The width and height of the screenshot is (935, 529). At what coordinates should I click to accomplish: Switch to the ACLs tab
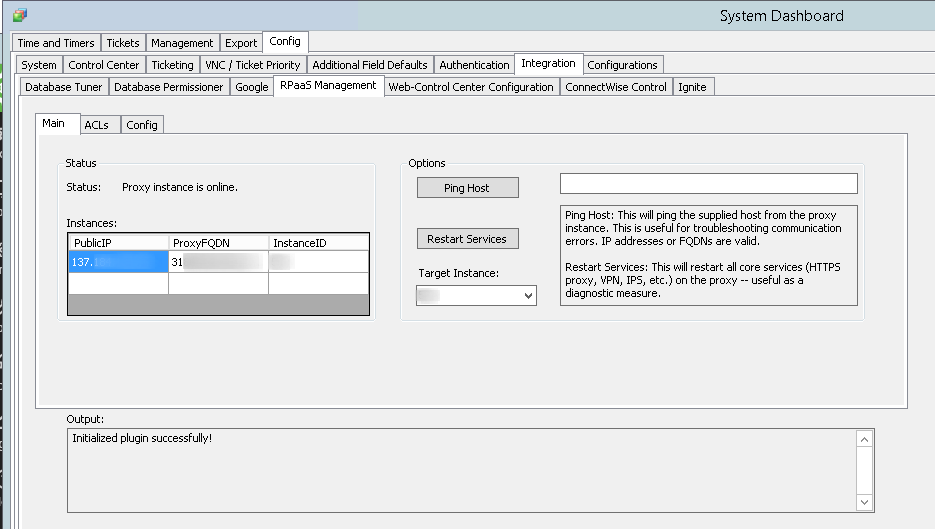pos(97,125)
